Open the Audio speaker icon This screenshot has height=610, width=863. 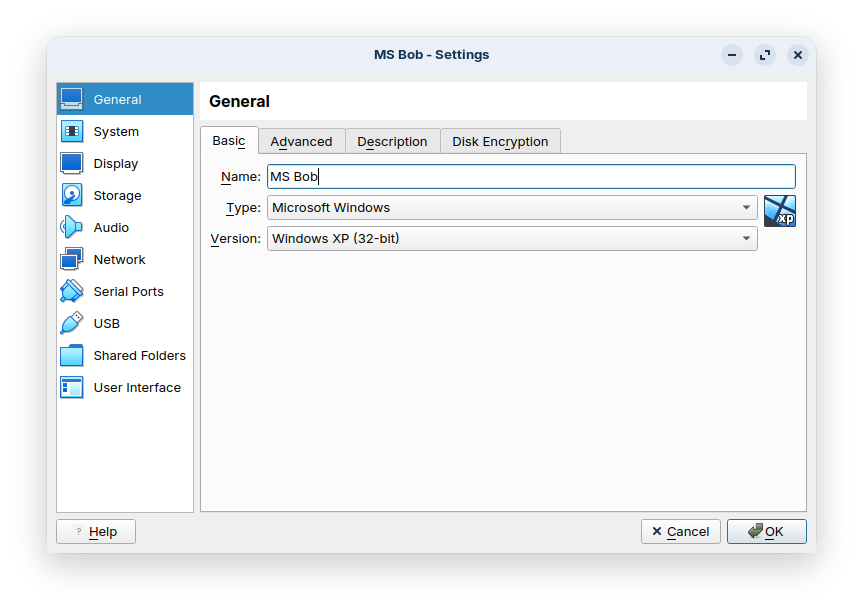click(72, 227)
